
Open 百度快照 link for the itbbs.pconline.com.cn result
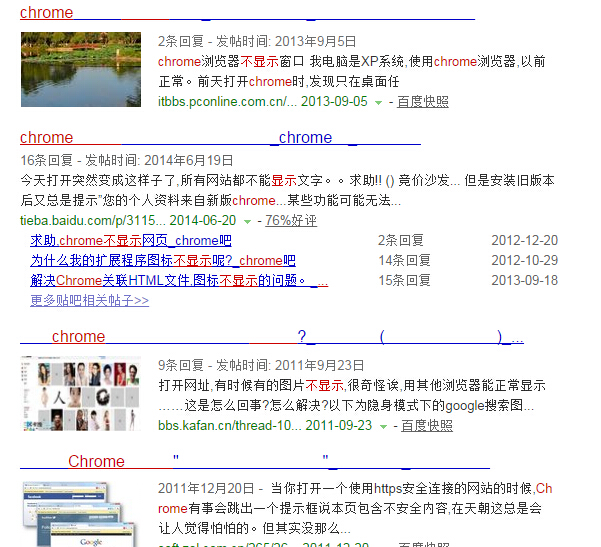tap(423, 102)
